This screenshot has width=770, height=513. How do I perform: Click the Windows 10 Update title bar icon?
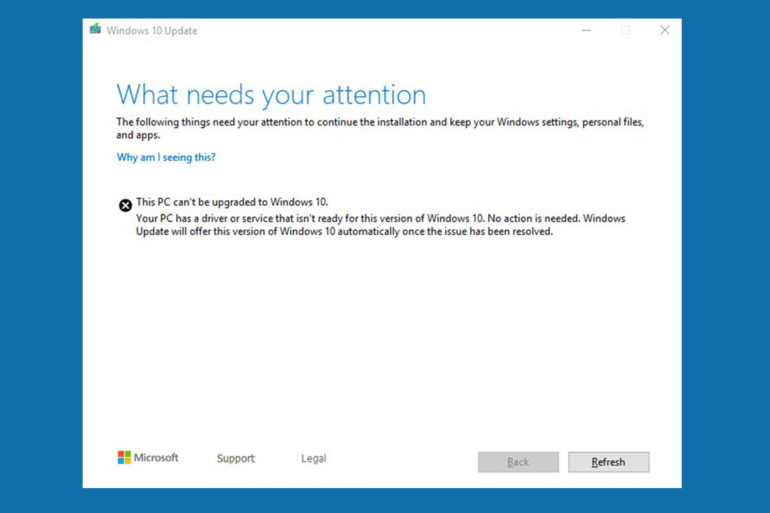(95, 29)
